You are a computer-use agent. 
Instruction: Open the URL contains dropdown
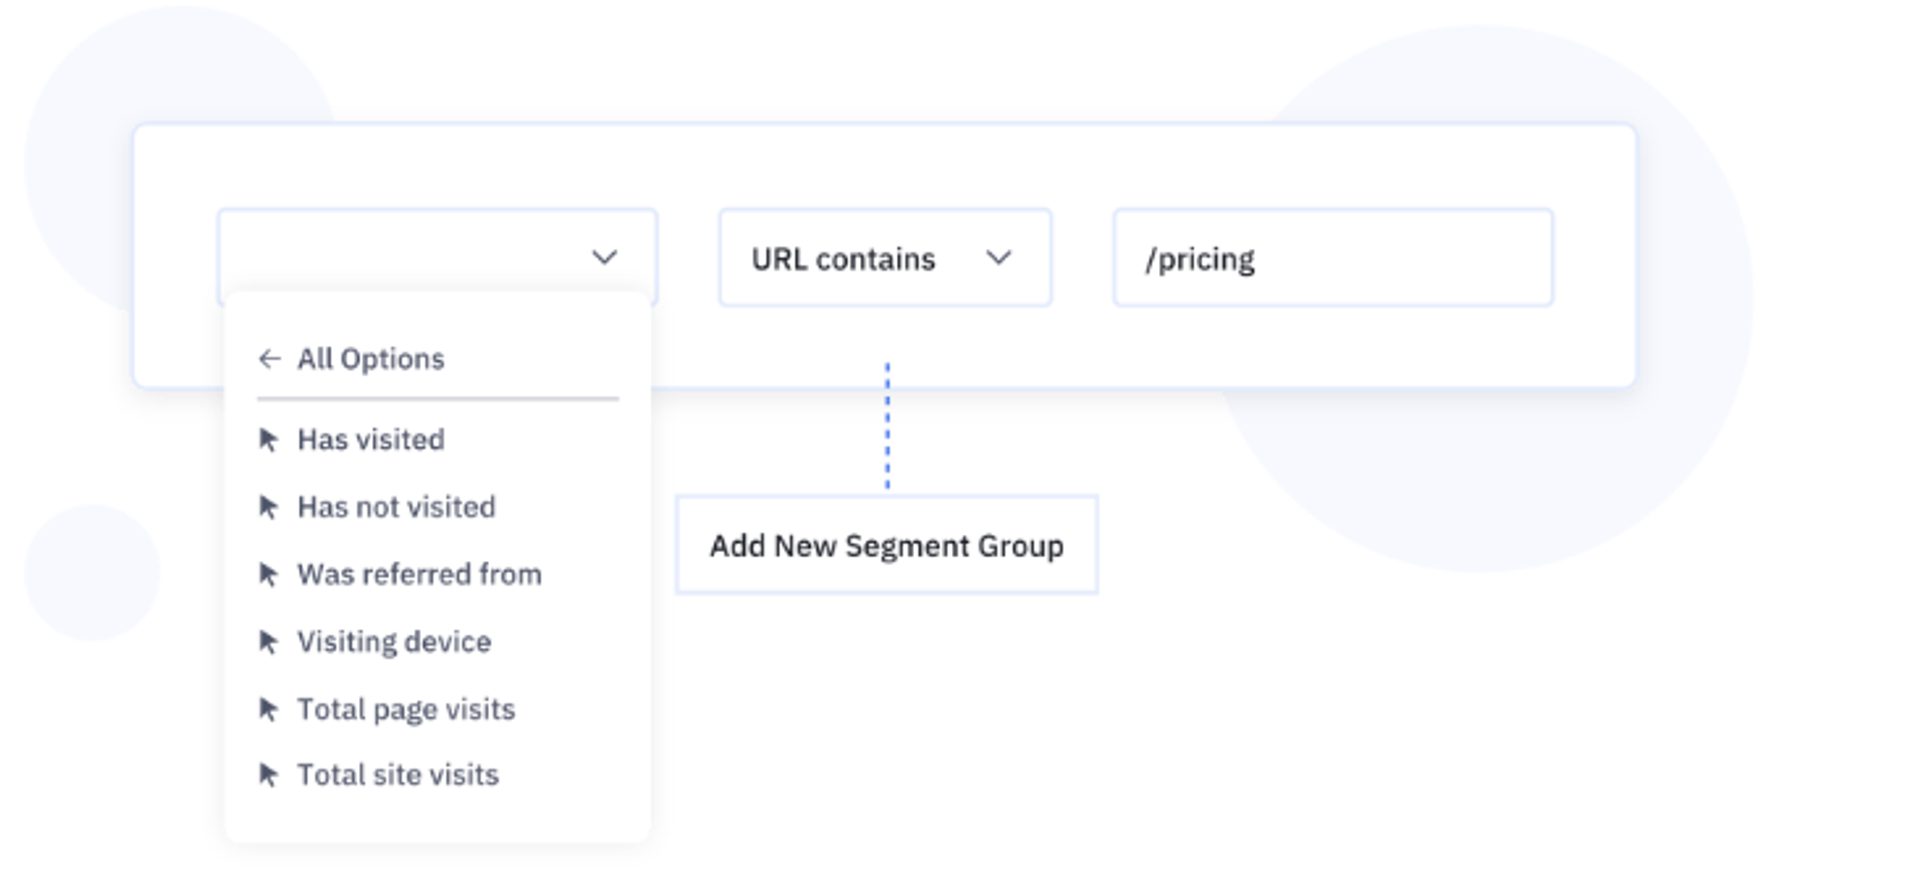884,258
